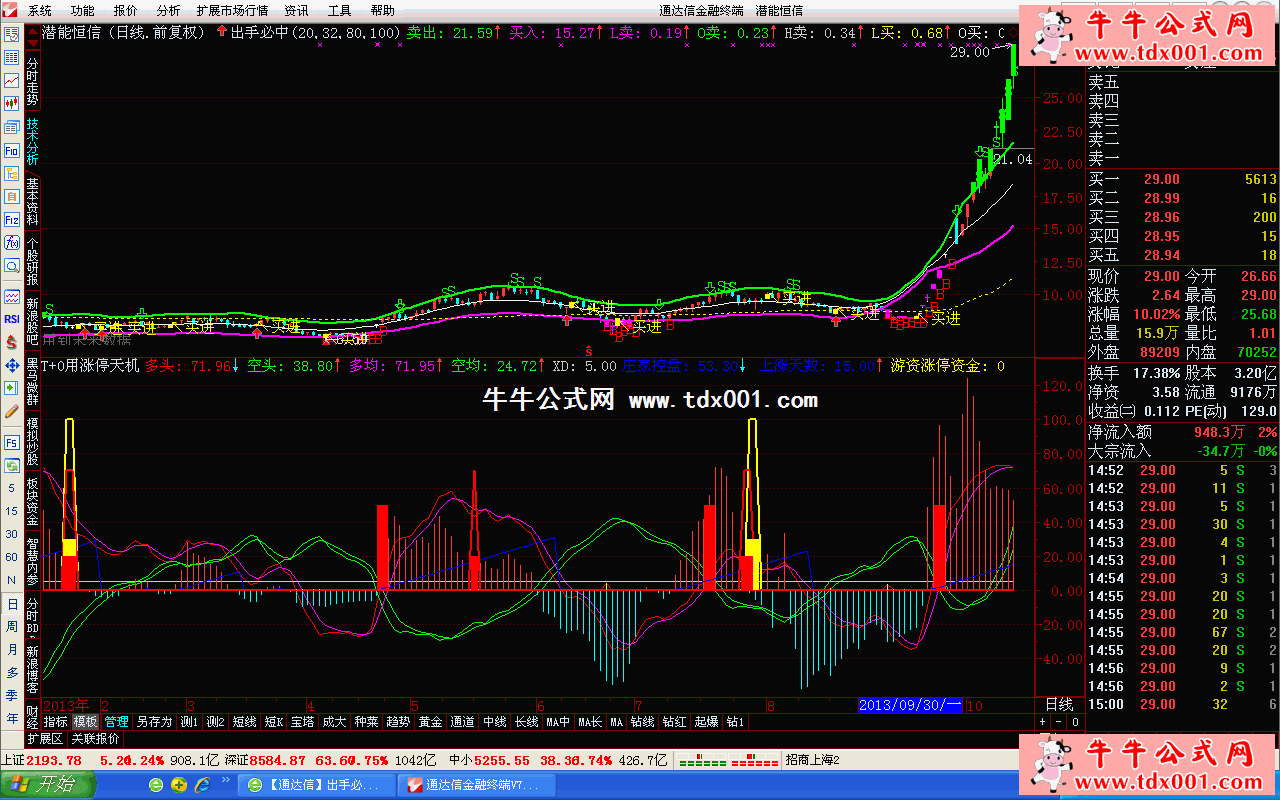Select the multi-period (多) button
This screenshot has width=1280, height=800.
12,672
